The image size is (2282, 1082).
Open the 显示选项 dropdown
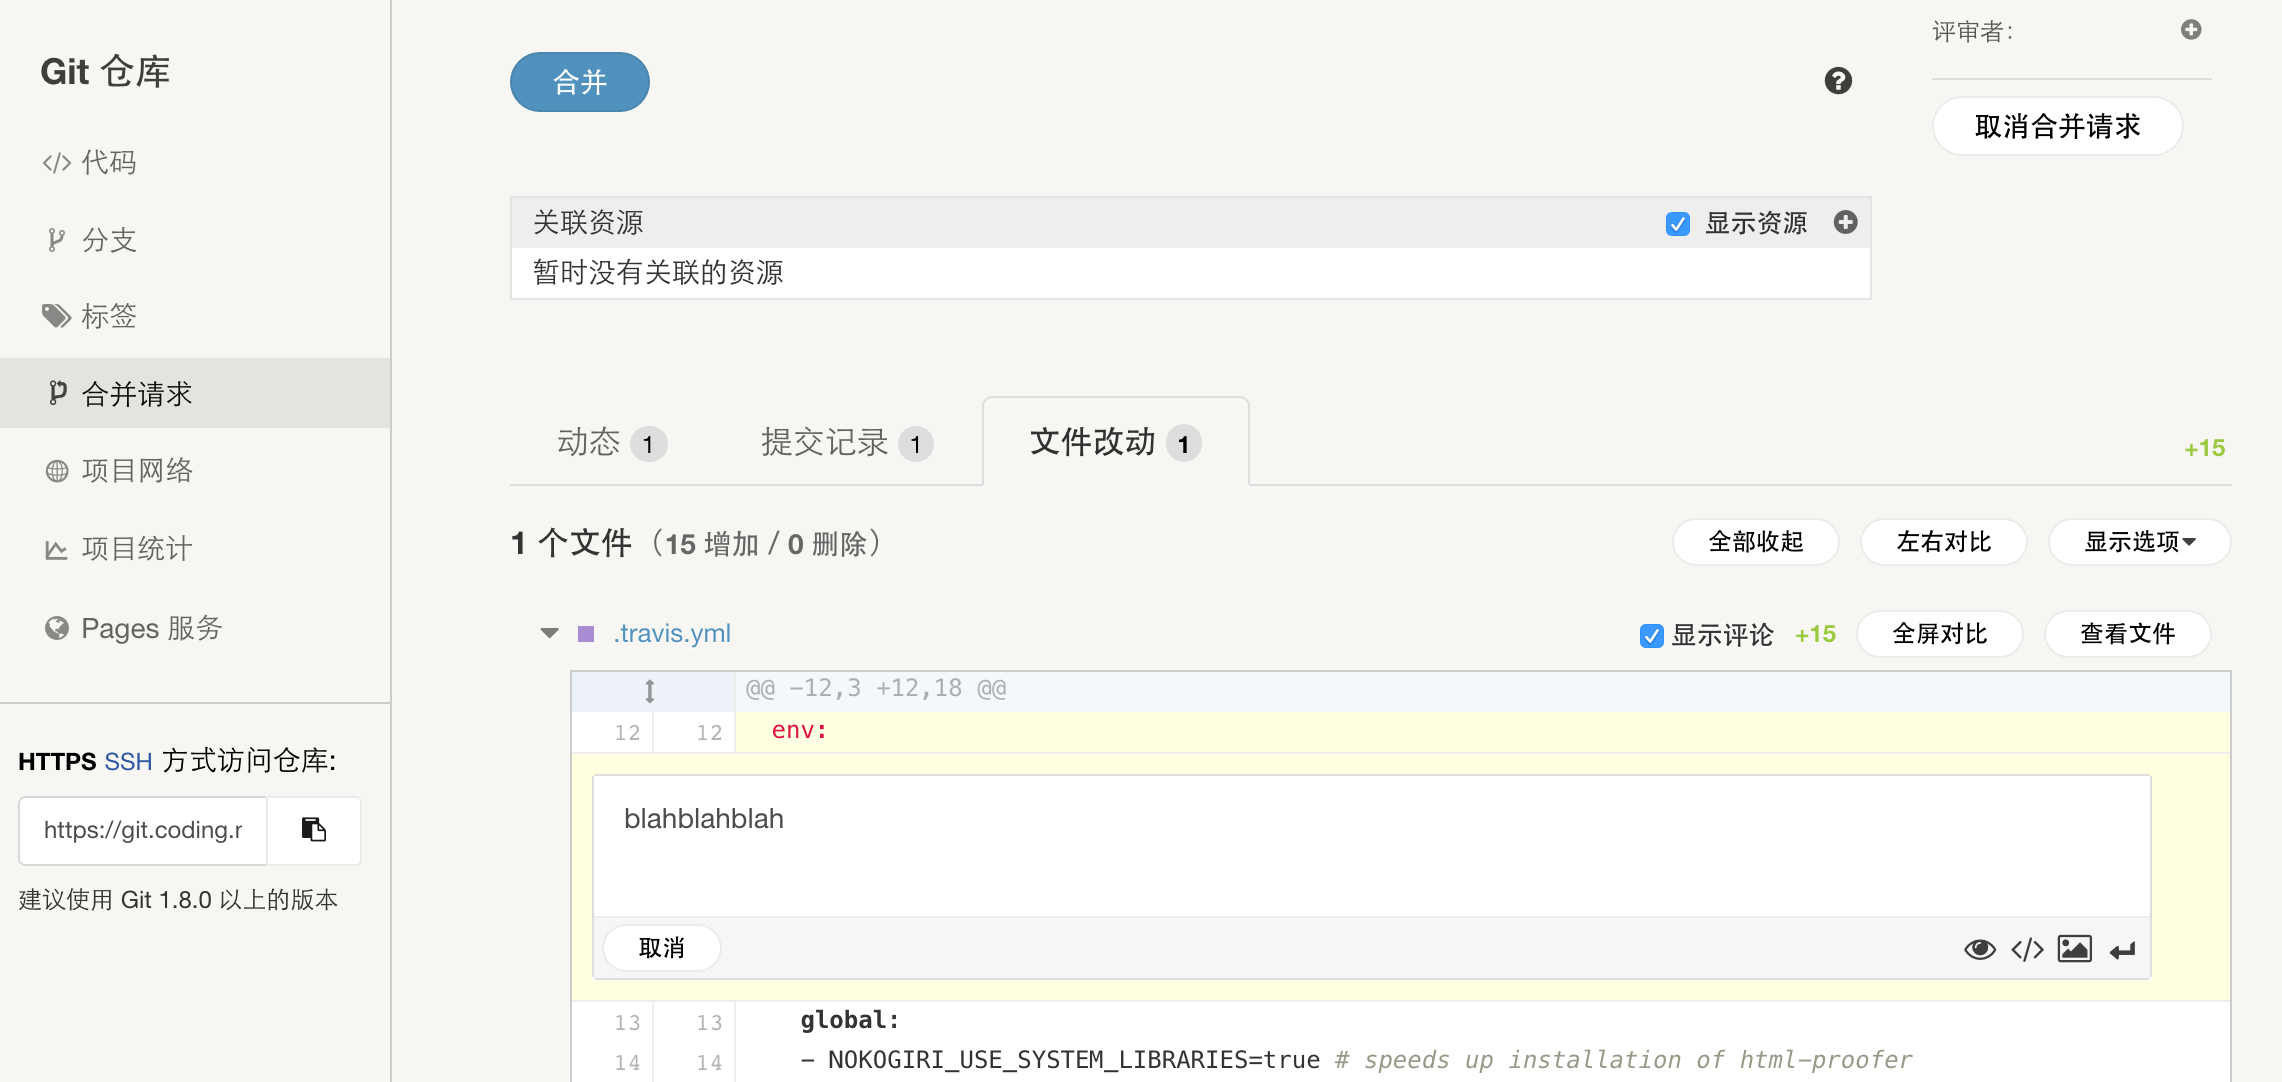tap(2139, 542)
